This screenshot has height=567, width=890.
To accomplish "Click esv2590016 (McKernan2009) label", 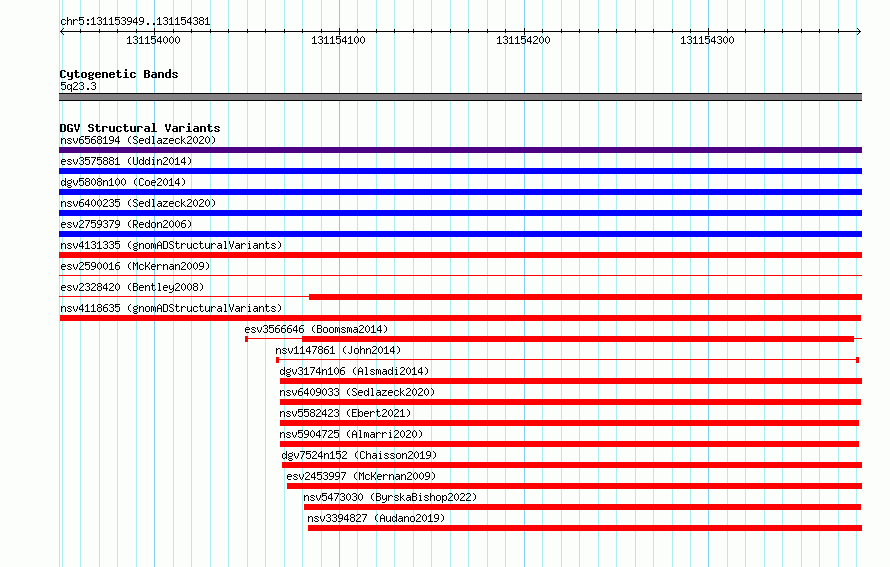I will click(x=135, y=266).
